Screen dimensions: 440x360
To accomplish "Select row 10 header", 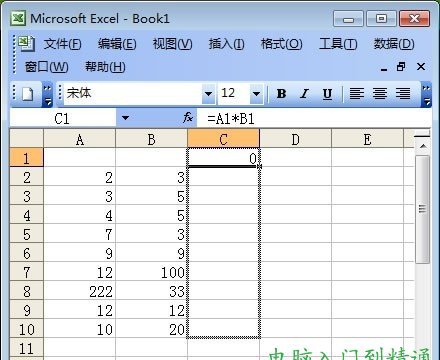I will pyautogui.click(x=26, y=329).
